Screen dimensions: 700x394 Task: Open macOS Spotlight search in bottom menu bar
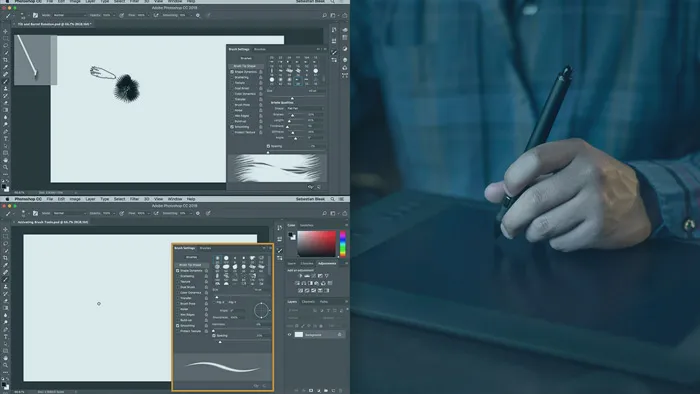pos(333,199)
